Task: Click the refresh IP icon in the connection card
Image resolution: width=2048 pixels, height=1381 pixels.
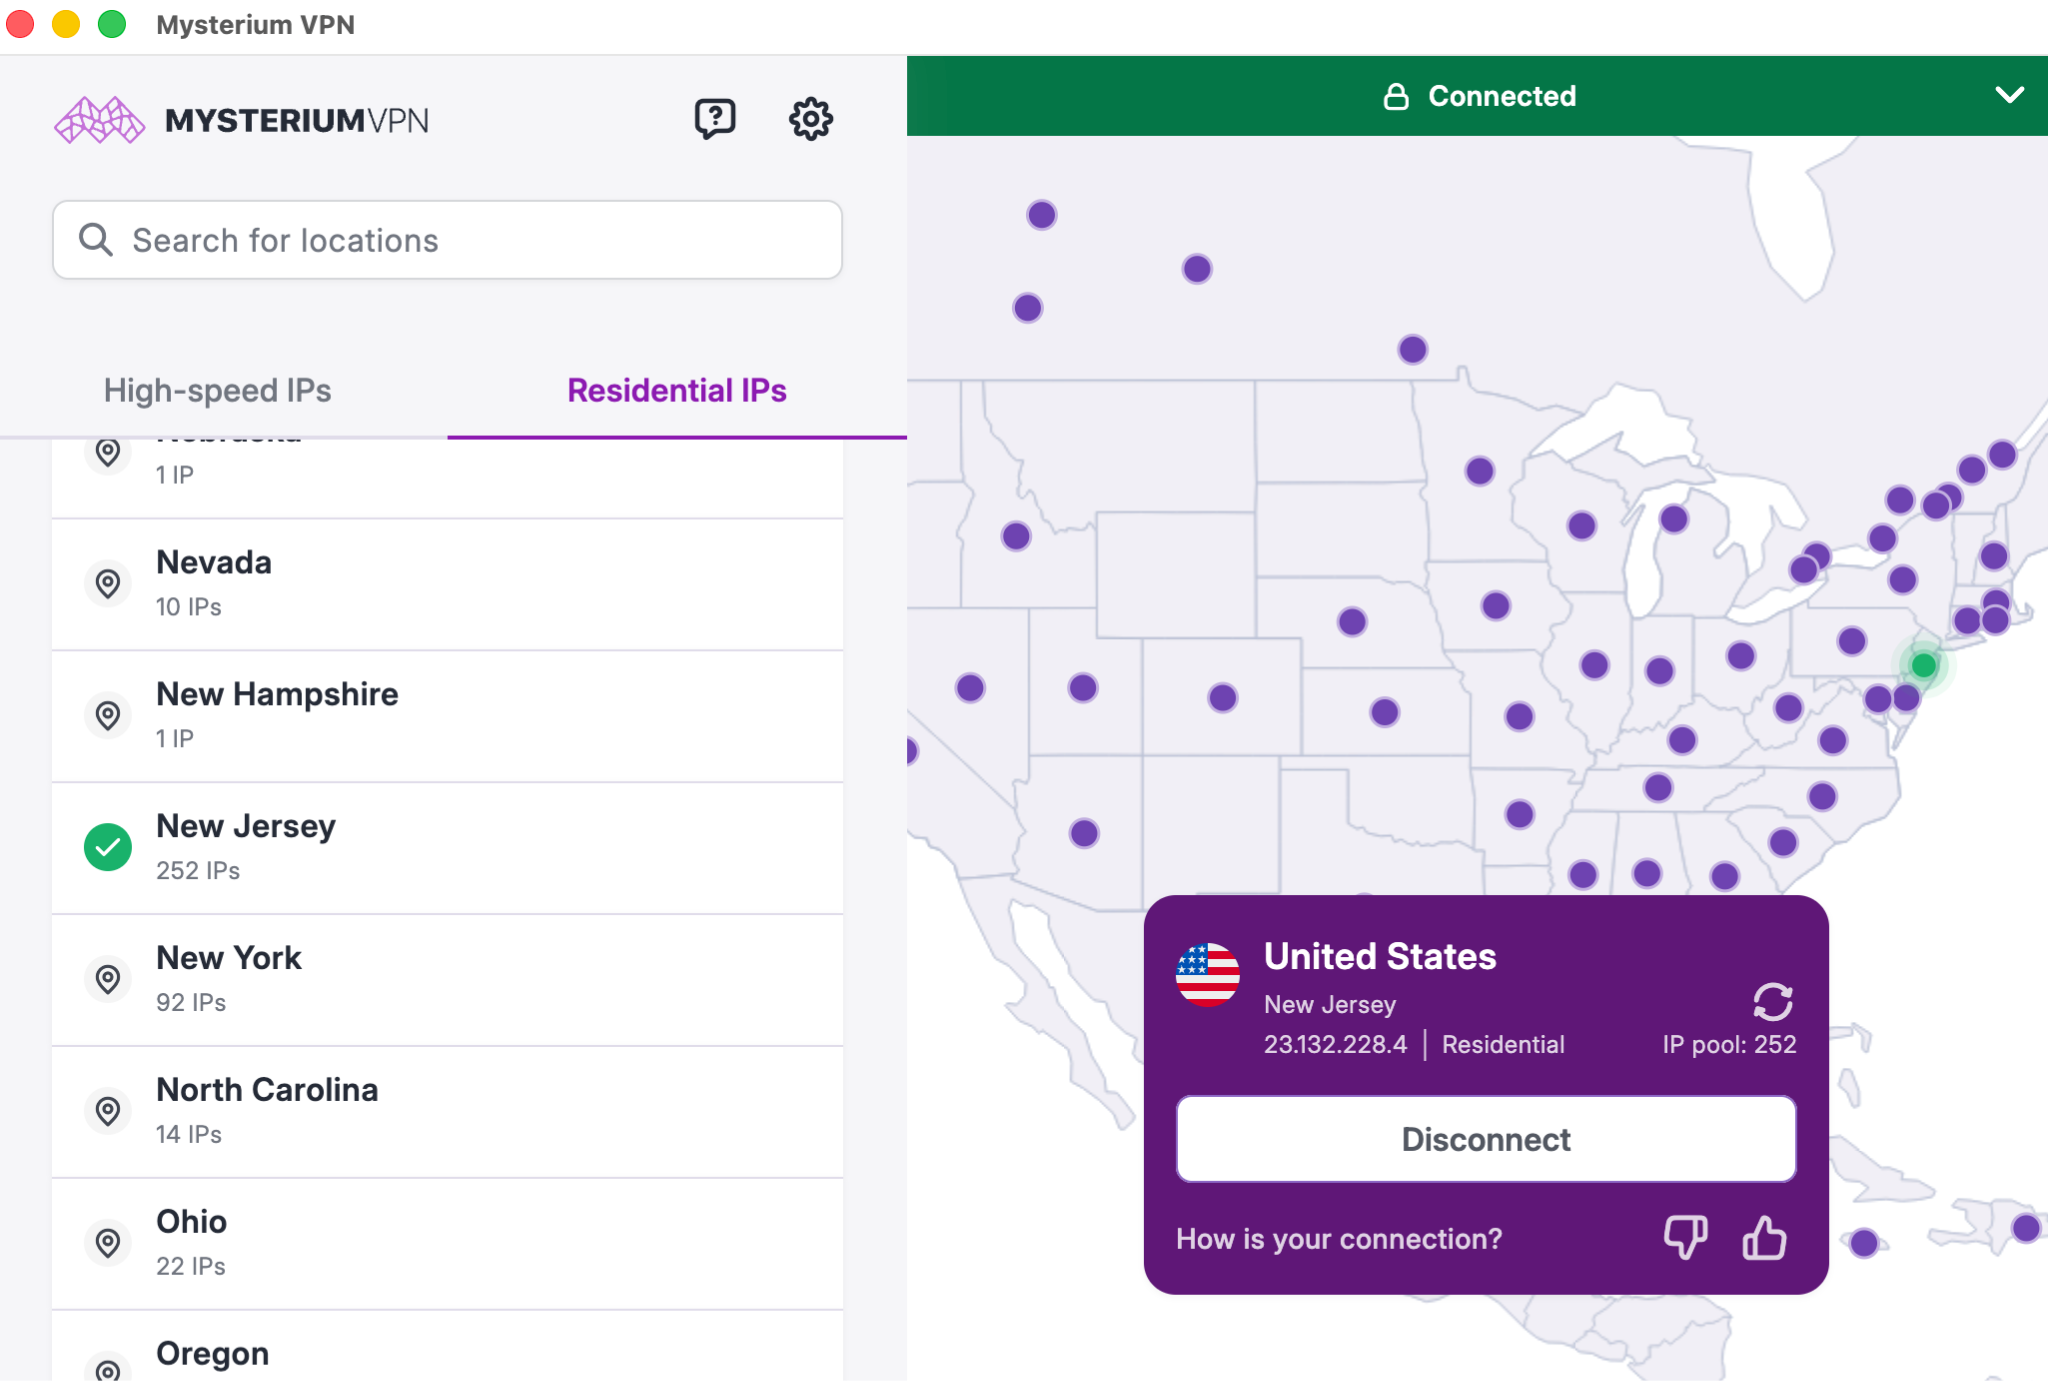Action: point(1773,1001)
